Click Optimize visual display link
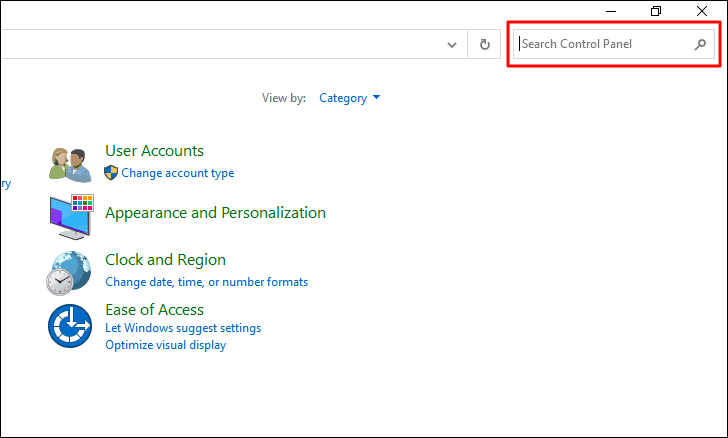Viewport: 728px width, 438px height. point(165,345)
